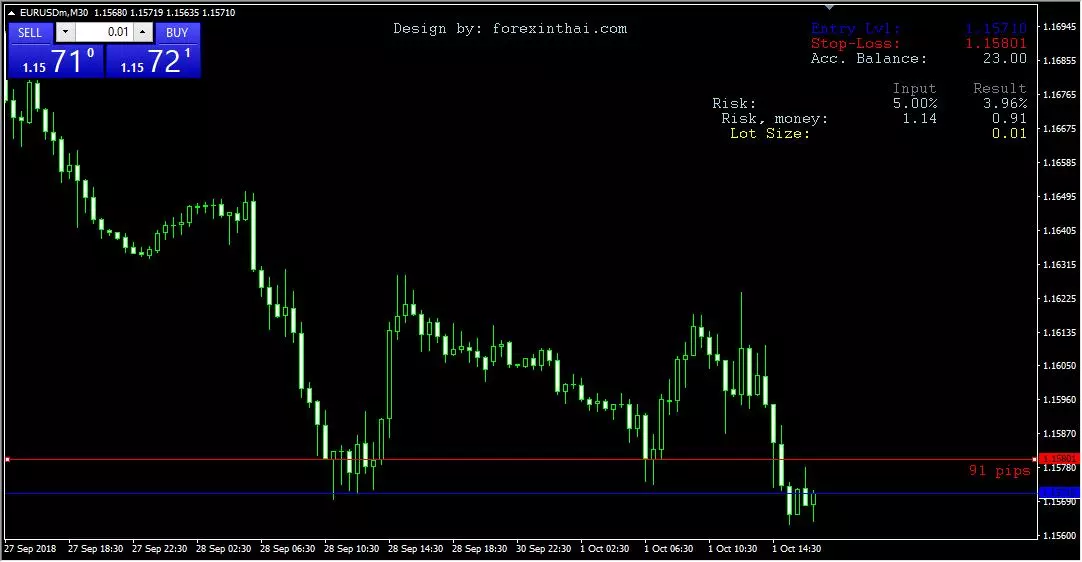Decrease lot volume with down arrow

point(66,32)
